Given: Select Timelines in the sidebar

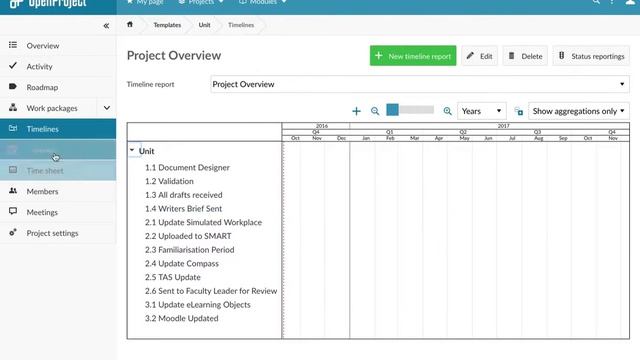Looking at the screenshot, I should 58,129.
